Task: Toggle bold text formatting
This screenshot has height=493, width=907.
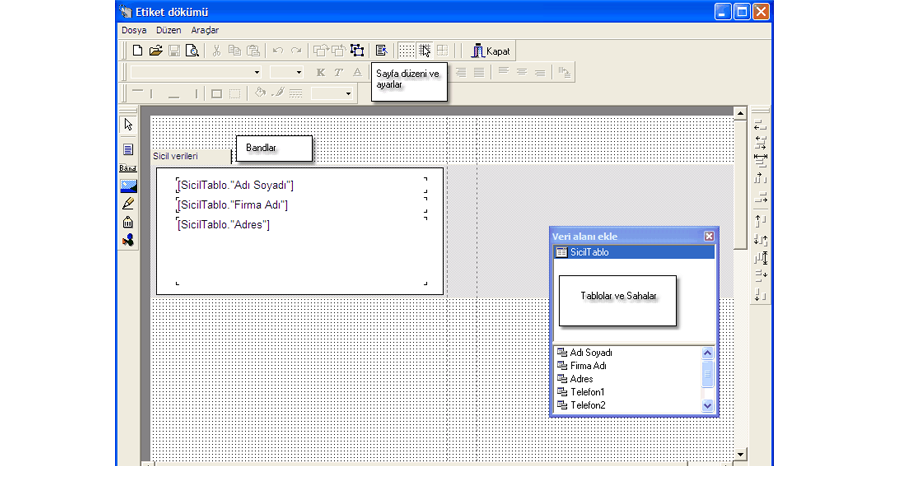Action: pos(321,72)
